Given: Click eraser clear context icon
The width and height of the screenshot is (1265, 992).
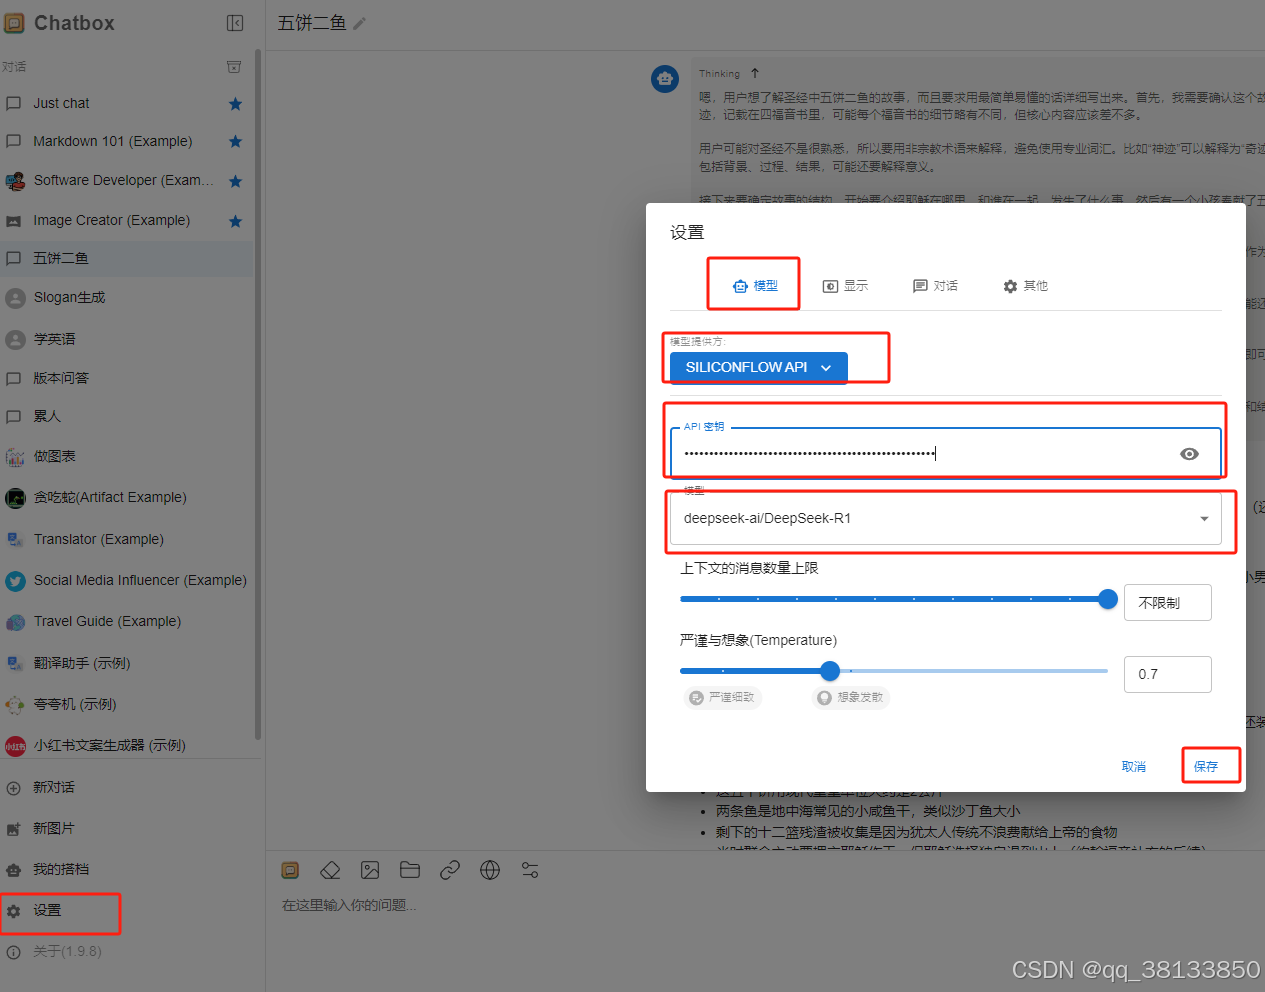Looking at the screenshot, I should [330, 871].
